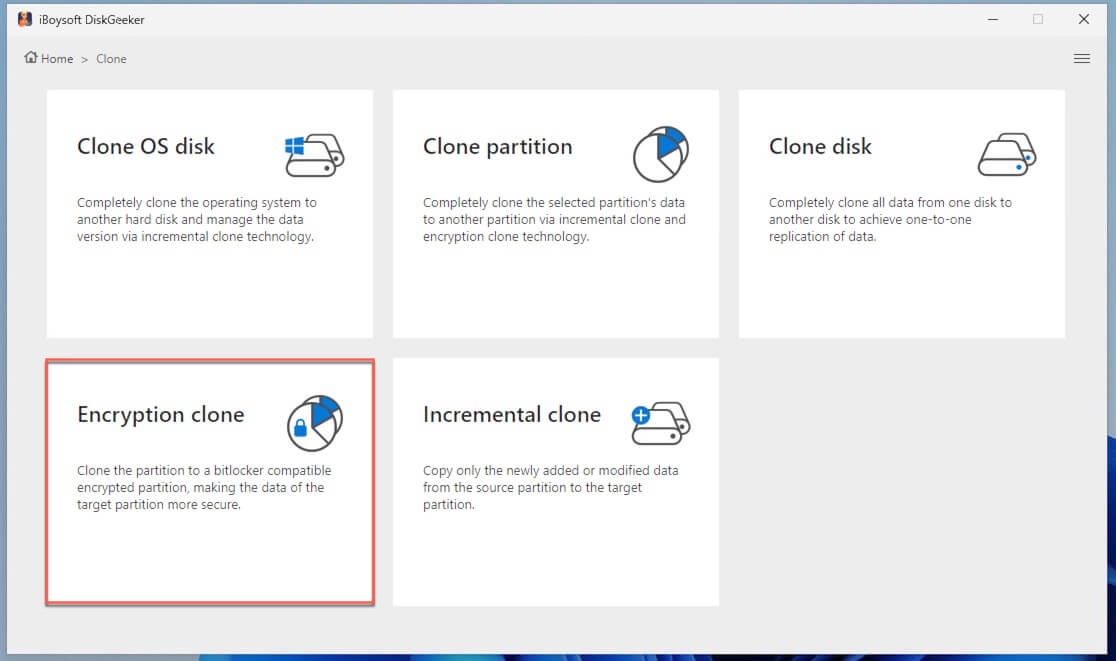Click the Clone OS disk Windows drive icon
Image resolution: width=1116 pixels, height=661 pixels.
click(x=314, y=155)
